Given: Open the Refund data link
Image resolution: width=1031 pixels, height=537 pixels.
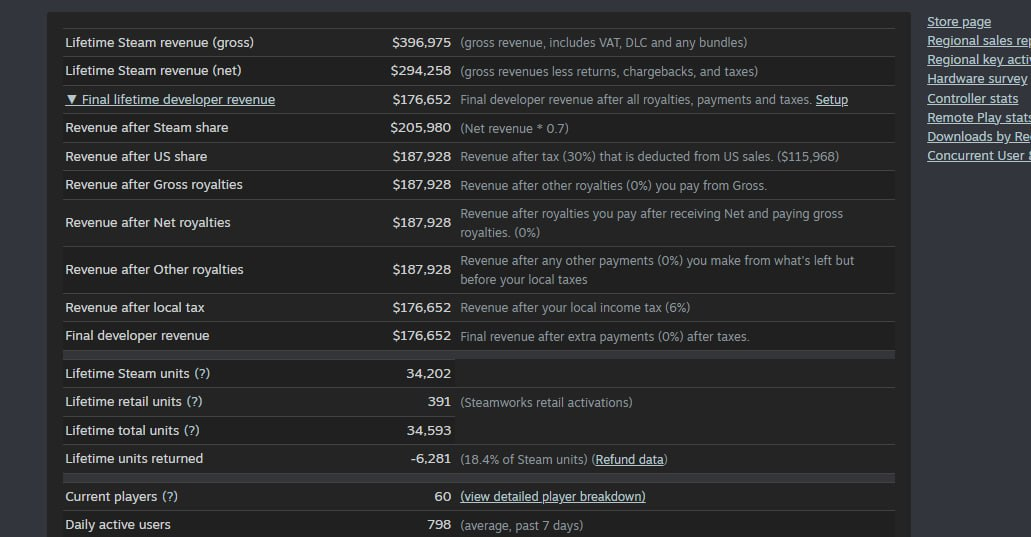Looking at the screenshot, I should 630,460.
